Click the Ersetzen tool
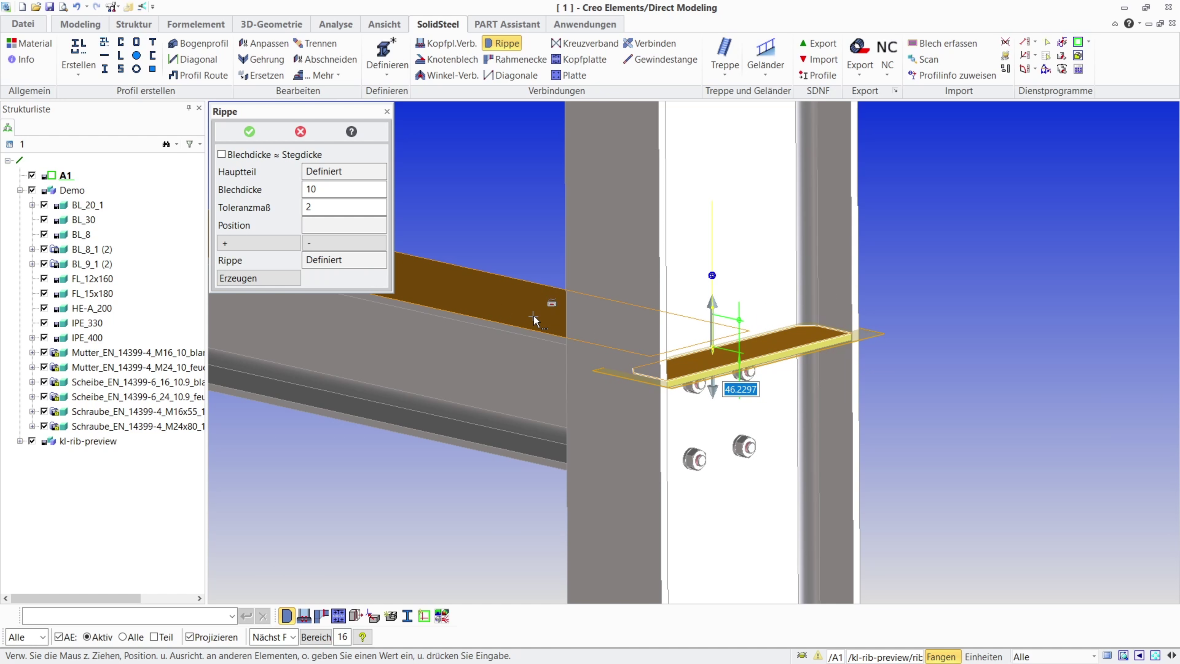This screenshot has height=664, width=1180. (261, 75)
